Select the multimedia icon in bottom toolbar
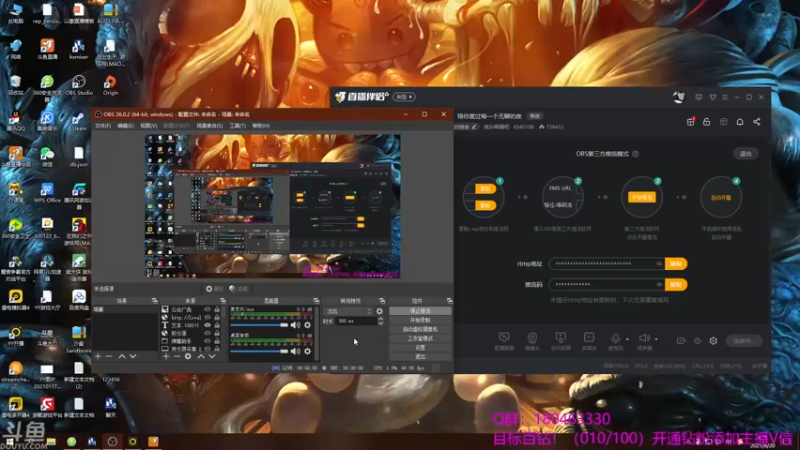This screenshot has width=800, height=450. 589,338
